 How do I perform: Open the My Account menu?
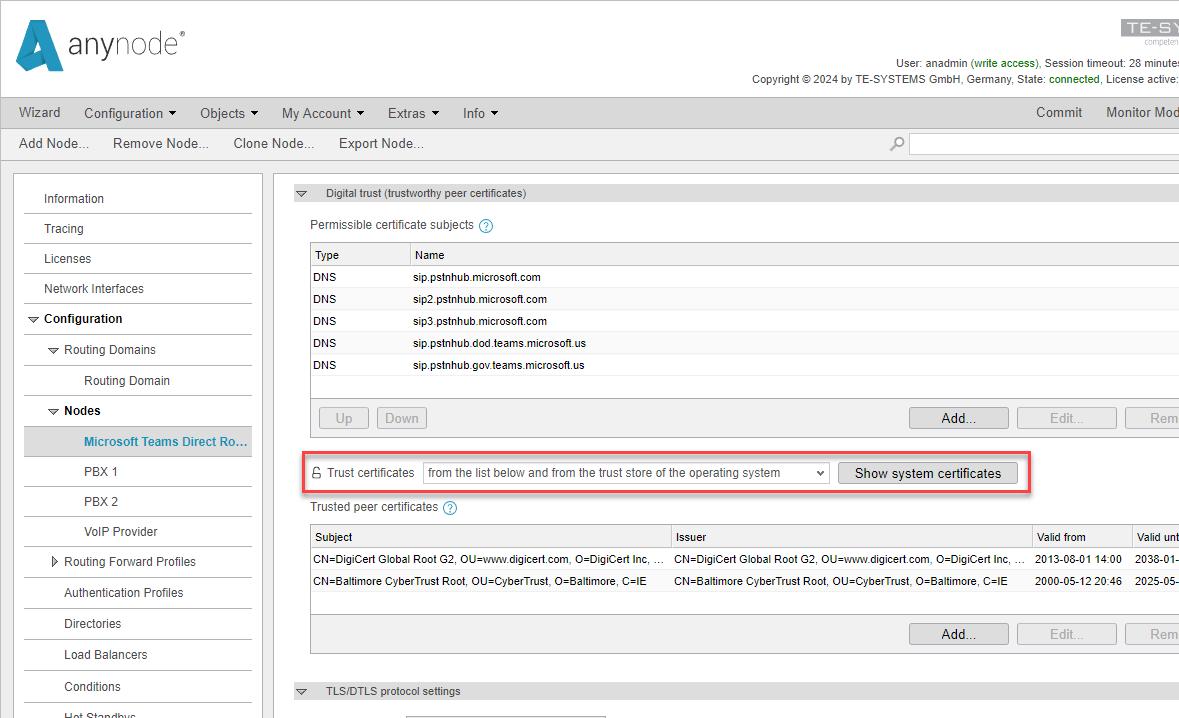323,113
